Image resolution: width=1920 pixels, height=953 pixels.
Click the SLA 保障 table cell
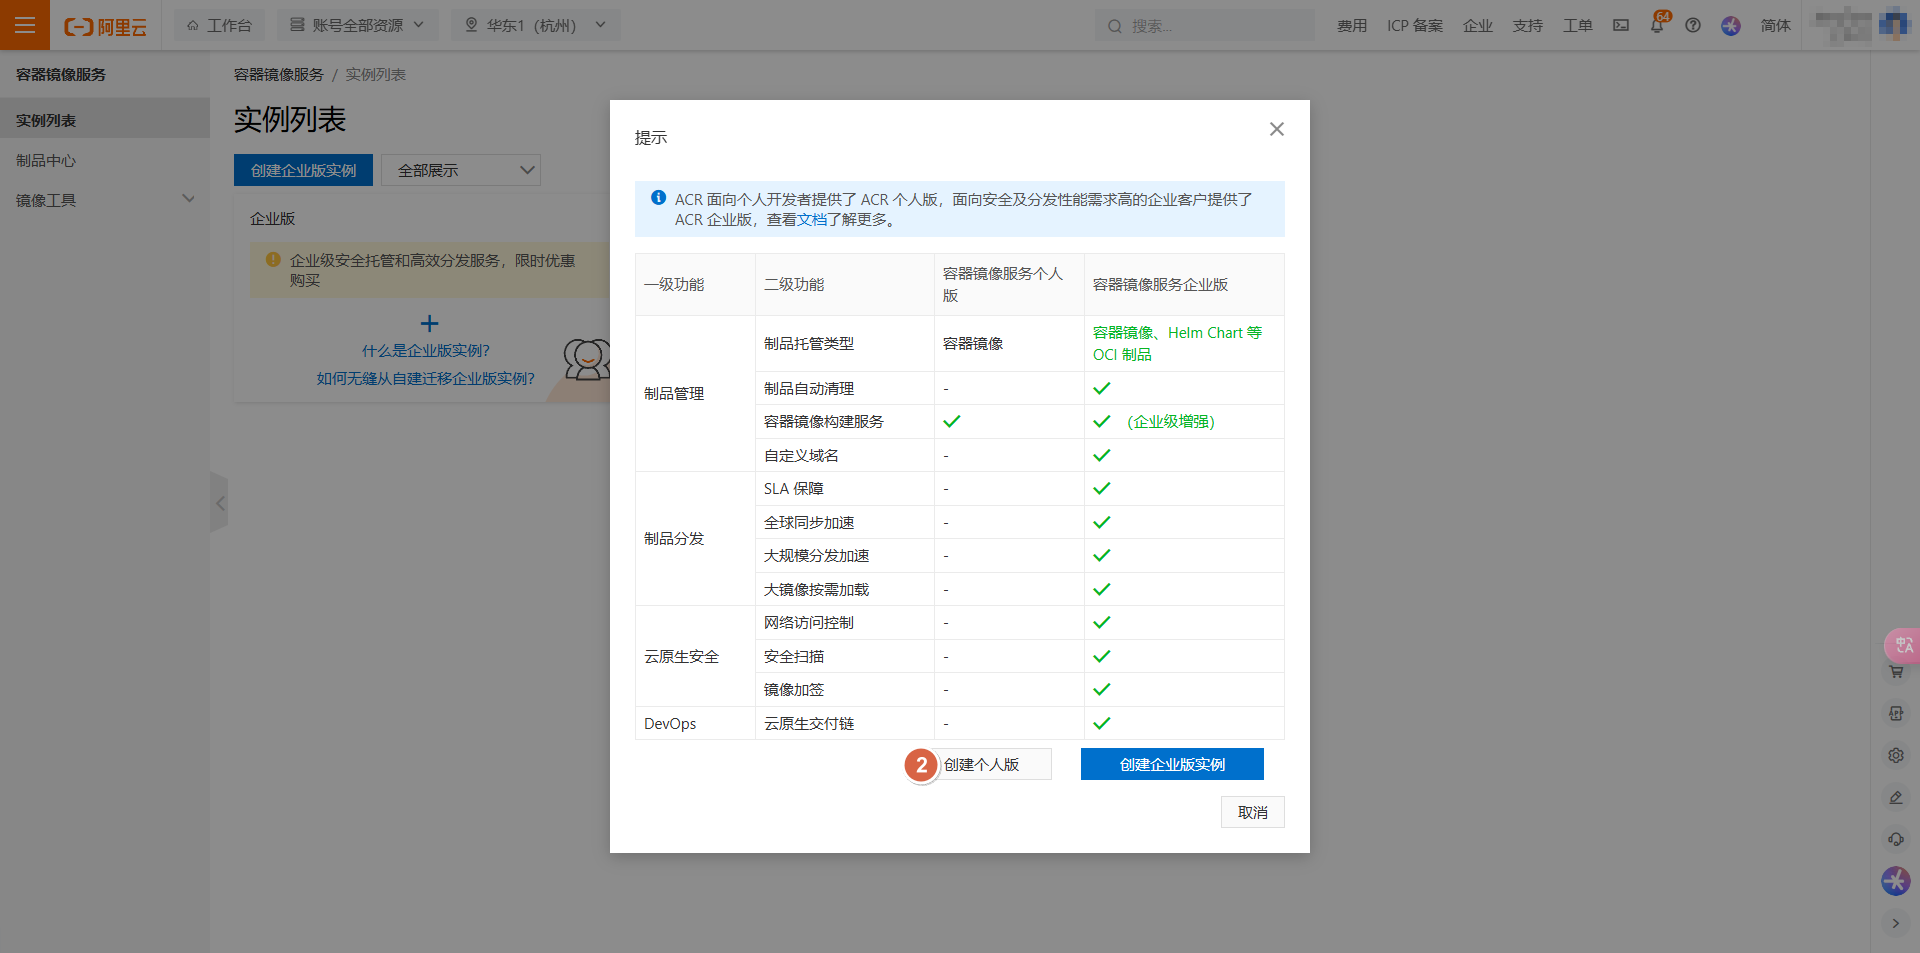tap(845, 489)
